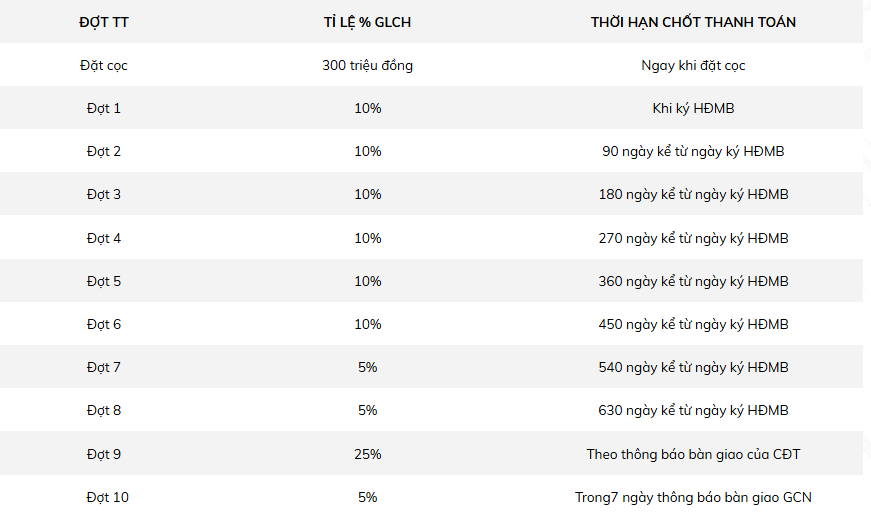
Task: Select the "Đợt 6" row label
Action: (104, 324)
